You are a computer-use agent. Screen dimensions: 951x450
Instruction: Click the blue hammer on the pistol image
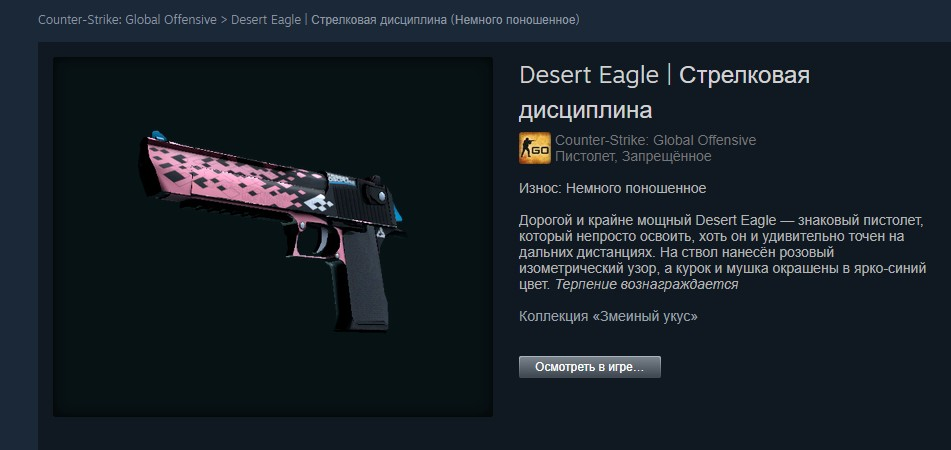pyautogui.click(x=398, y=213)
